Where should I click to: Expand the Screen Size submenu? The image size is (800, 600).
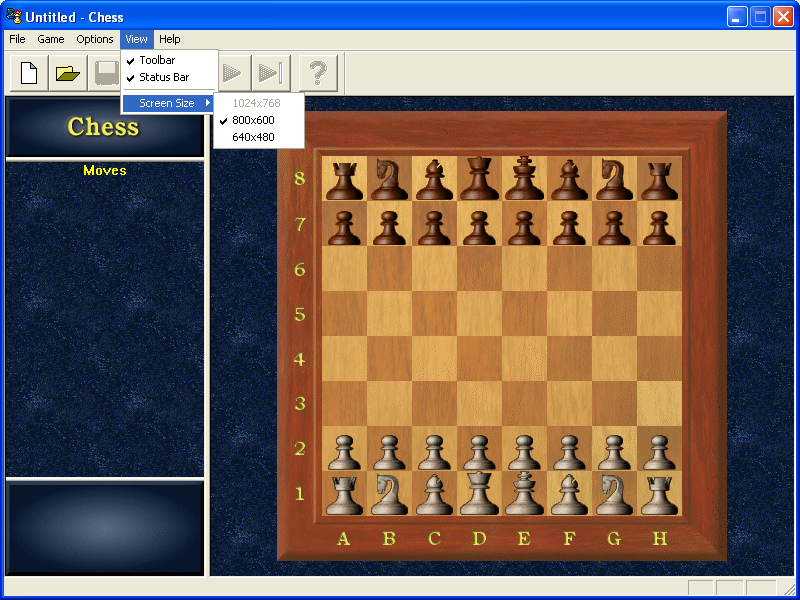tap(167, 102)
